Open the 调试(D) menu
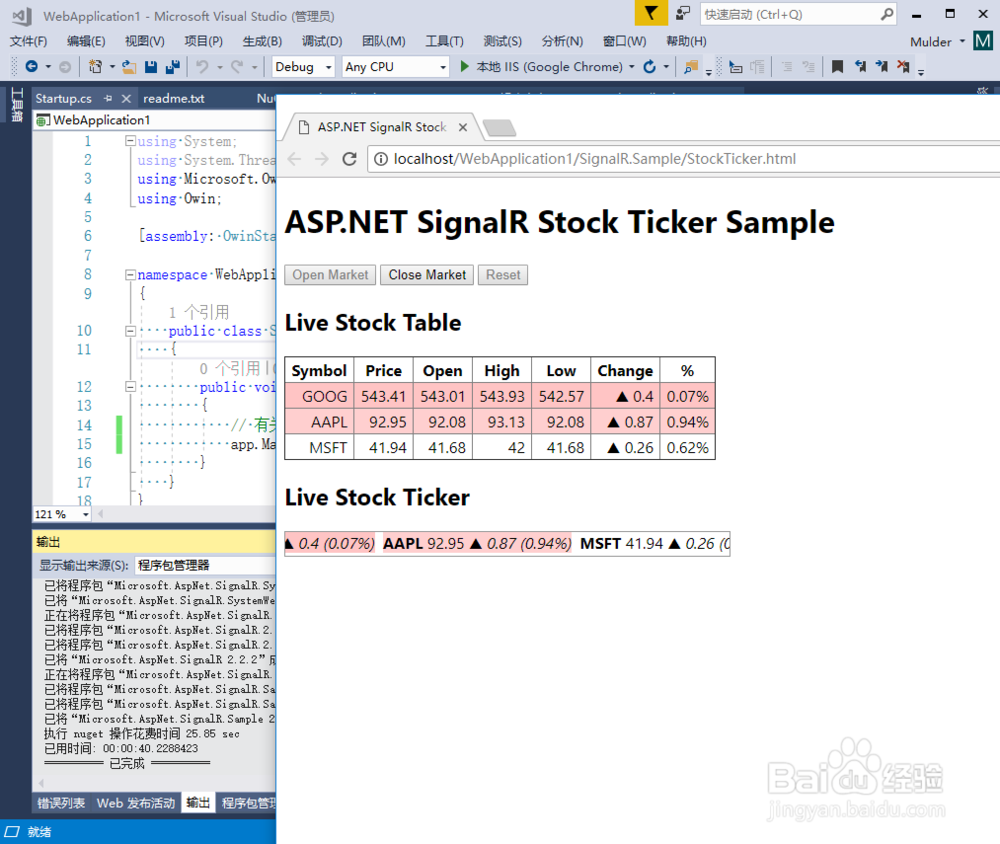Screen dimensions: 1000x844 pos(321,41)
